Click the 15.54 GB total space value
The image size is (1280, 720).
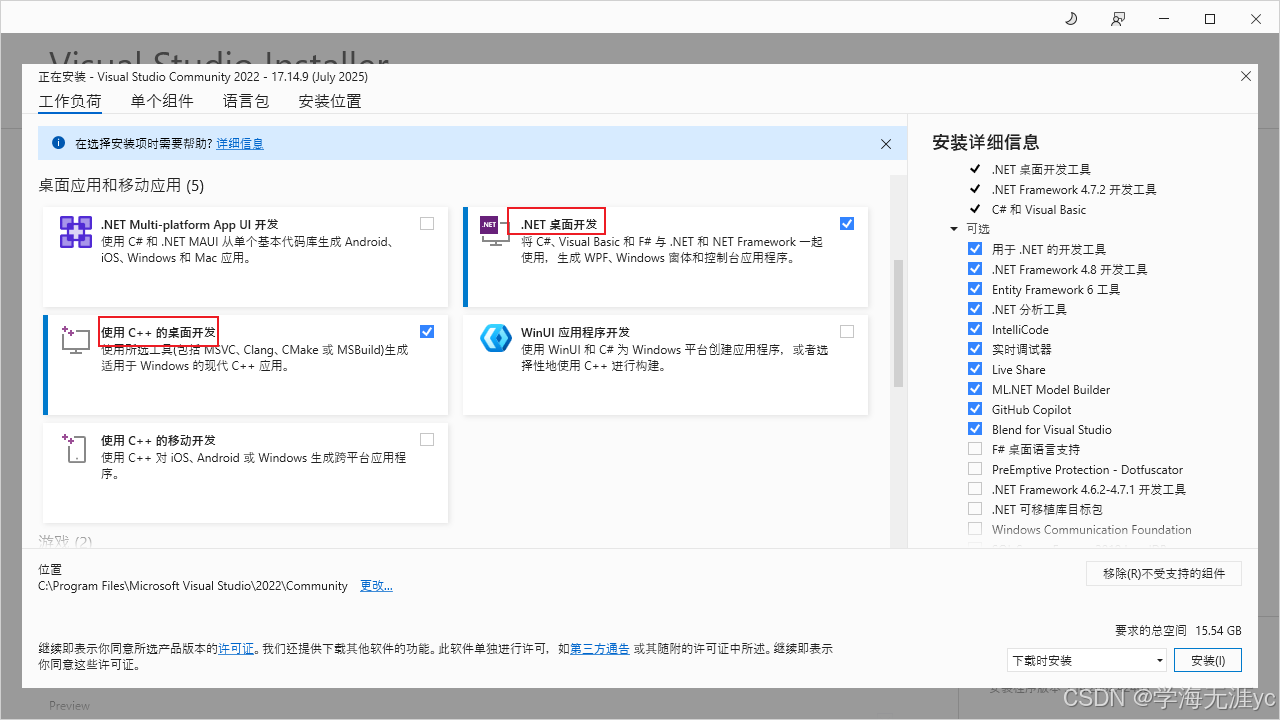(1219, 631)
